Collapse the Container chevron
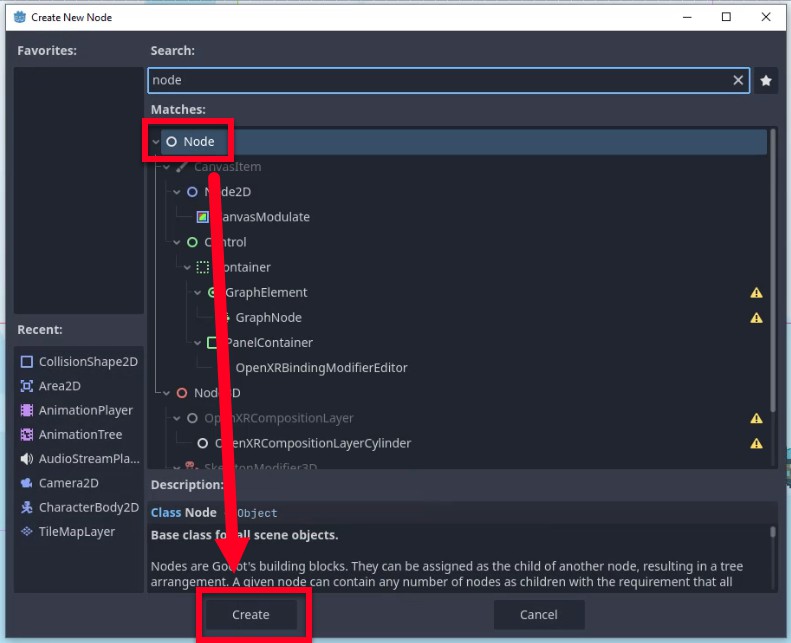The width and height of the screenshot is (791, 643). tap(187, 267)
